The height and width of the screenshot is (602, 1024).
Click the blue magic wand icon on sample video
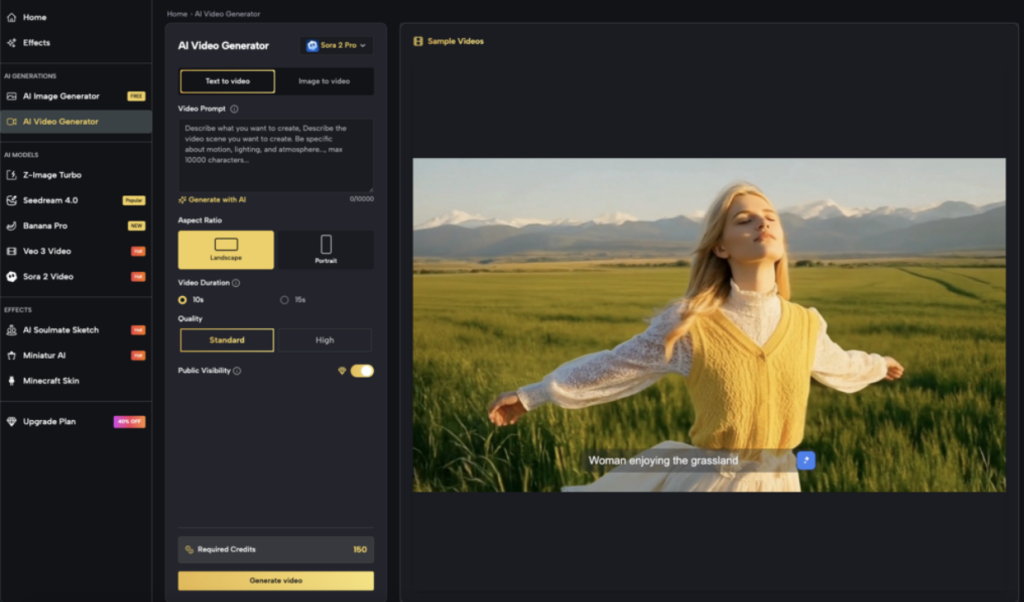(x=806, y=460)
